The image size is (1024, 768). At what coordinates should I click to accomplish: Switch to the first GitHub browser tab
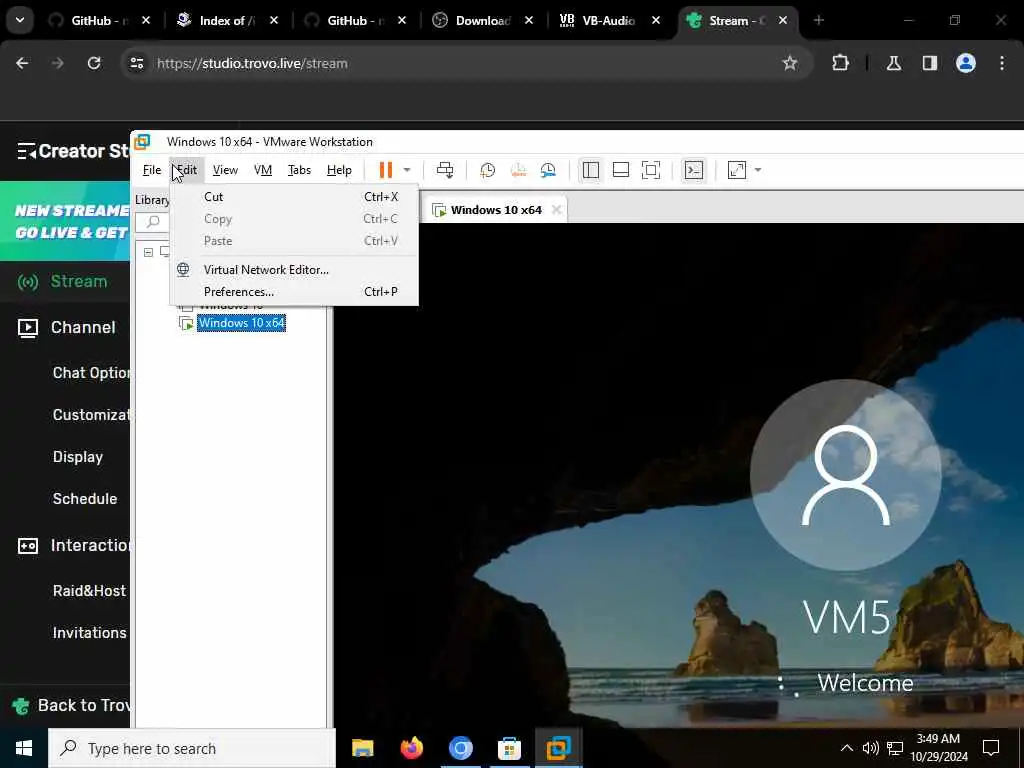tap(98, 20)
